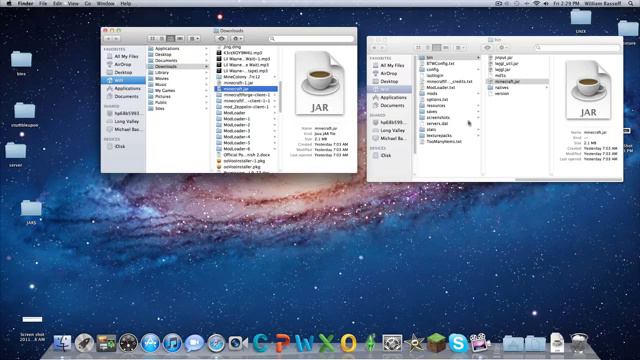
Task: Expand resources folder in bin window
Action: coord(478,105)
